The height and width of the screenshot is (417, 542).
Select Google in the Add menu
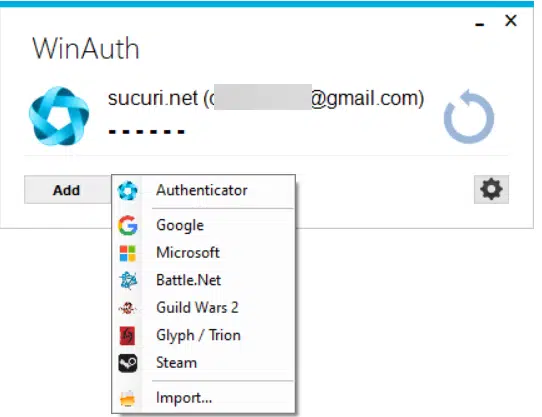(x=204, y=225)
